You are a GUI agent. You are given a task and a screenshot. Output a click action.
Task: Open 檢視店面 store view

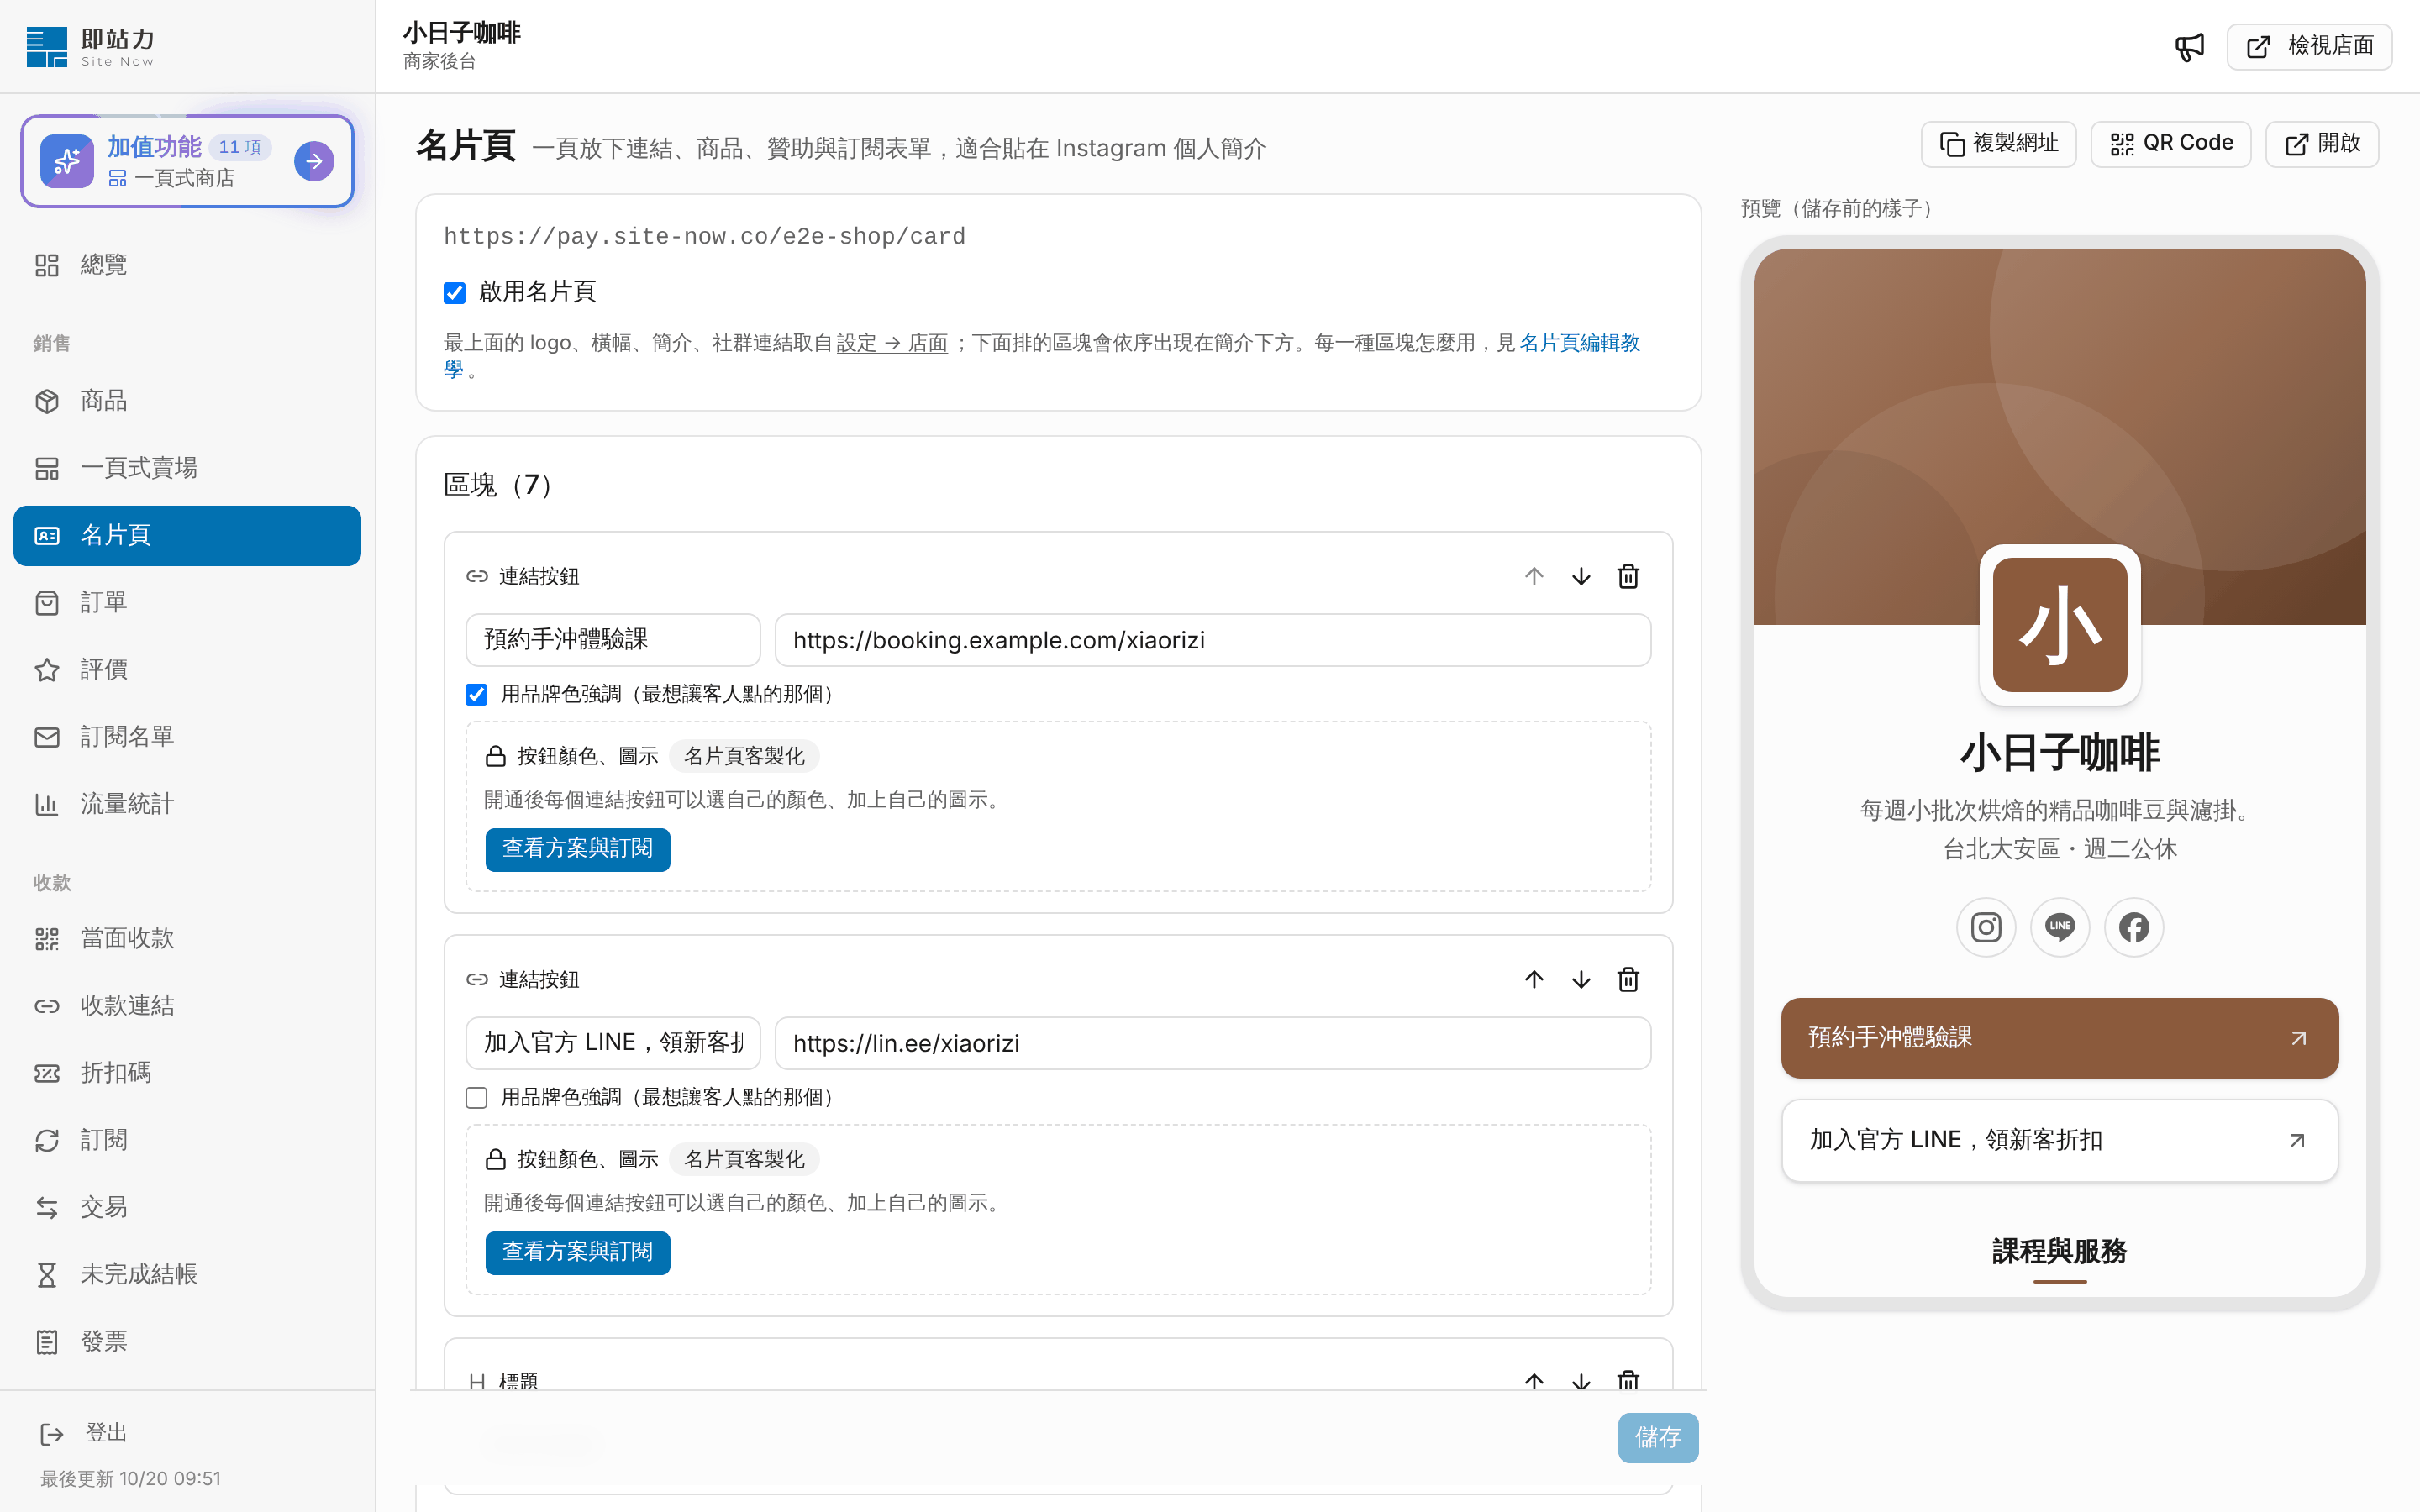(2309, 46)
